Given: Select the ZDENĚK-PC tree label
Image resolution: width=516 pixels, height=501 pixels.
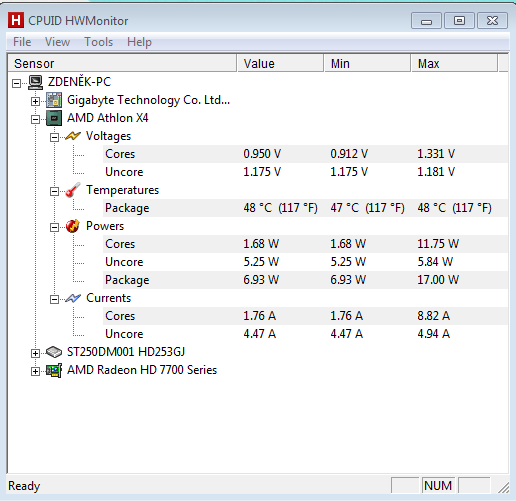Looking at the screenshot, I should pyautogui.click(x=79, y=82).
